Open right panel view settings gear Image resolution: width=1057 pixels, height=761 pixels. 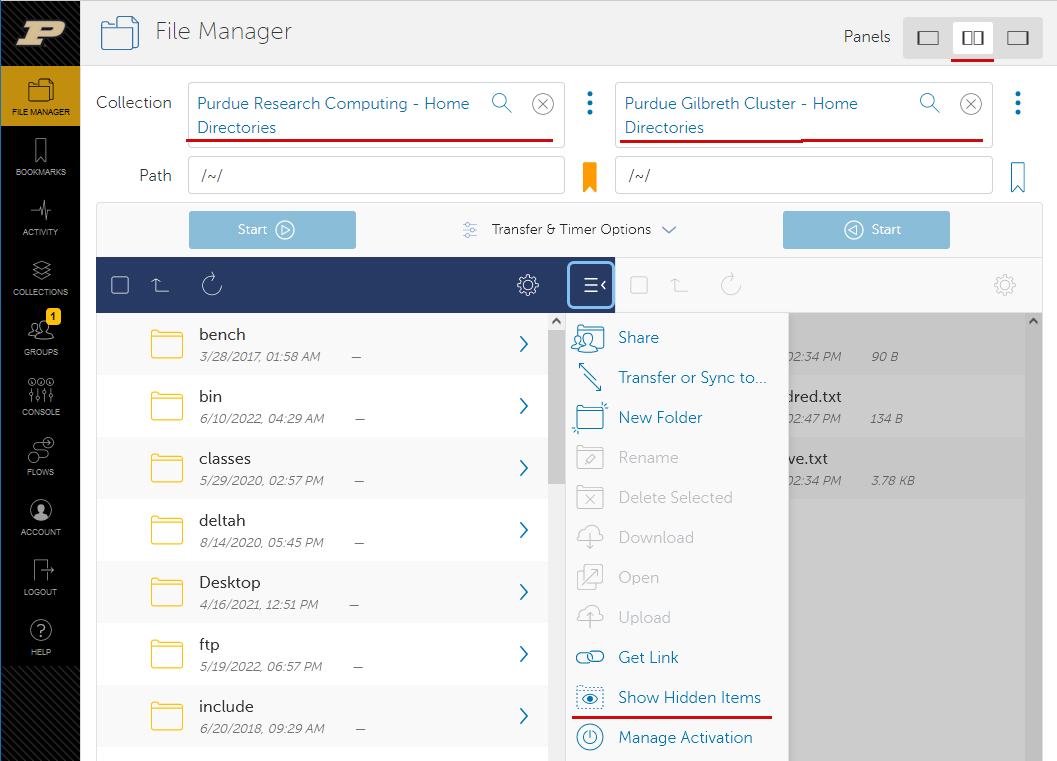[x=1005, y=285]
